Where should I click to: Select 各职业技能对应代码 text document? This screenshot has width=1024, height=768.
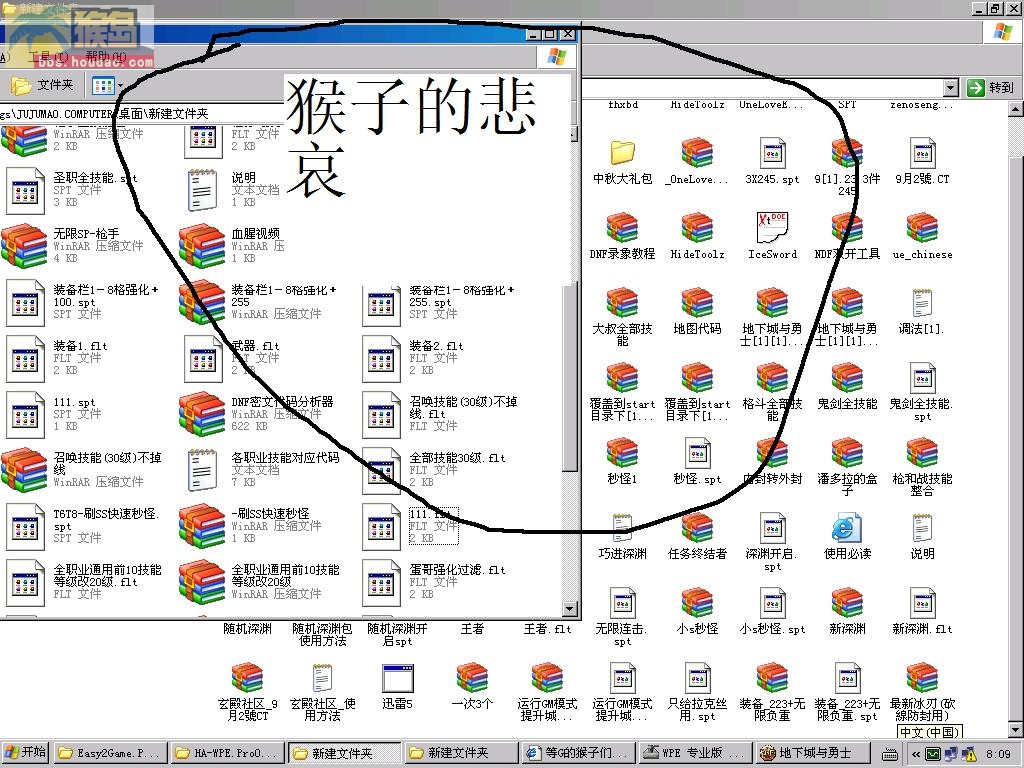pos(264,471)
